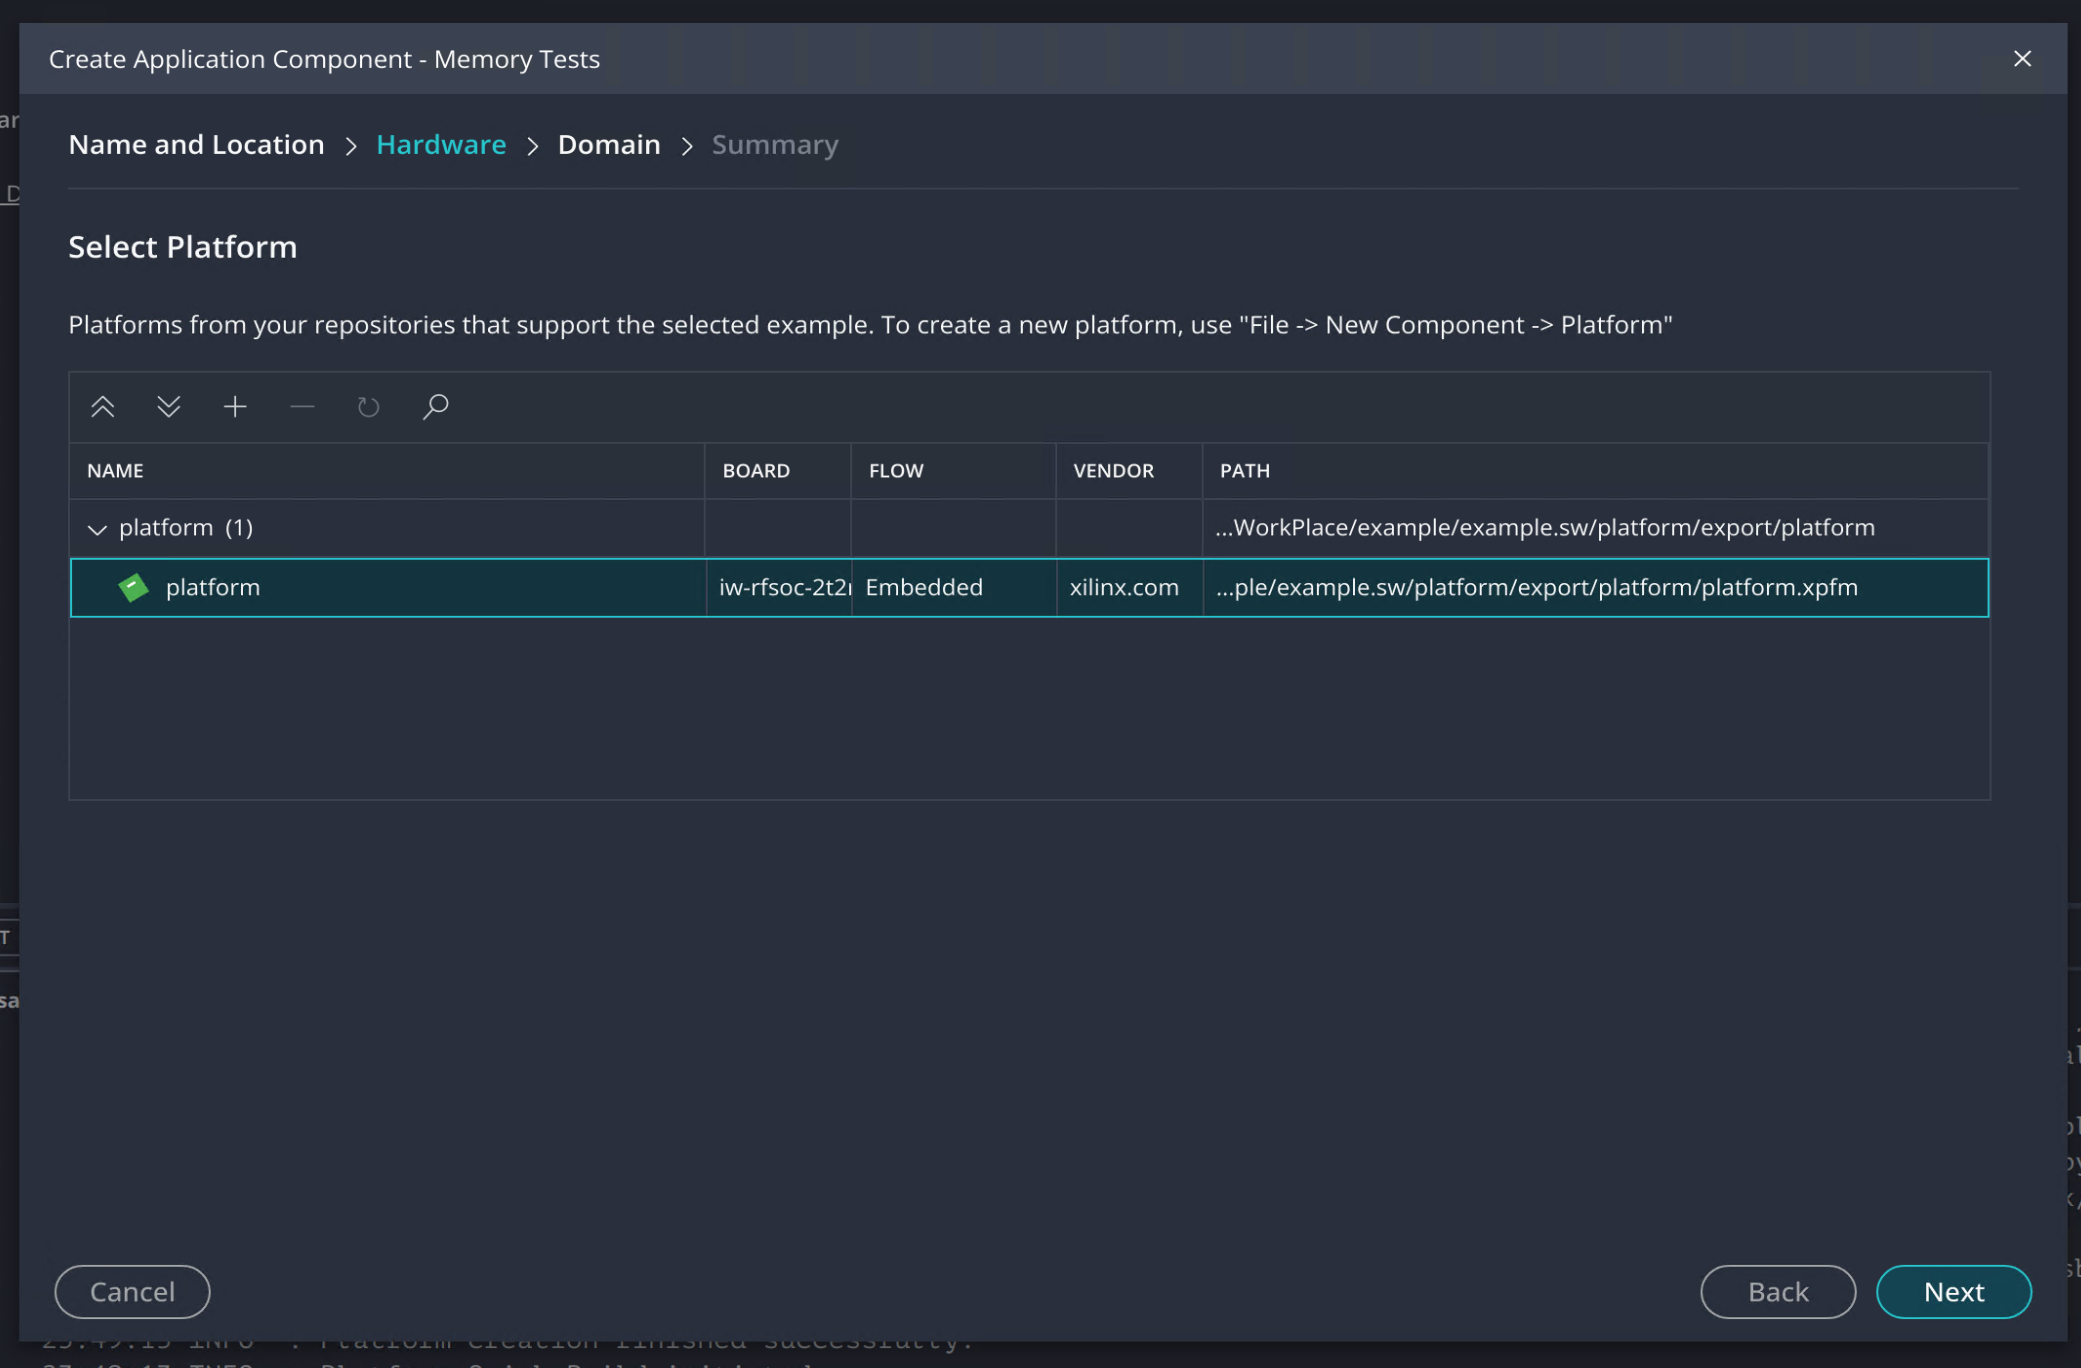The height and width of the screenshot is (1368, 2081).
Task: Click the Embedded flow cell
Action: (954, 587)
